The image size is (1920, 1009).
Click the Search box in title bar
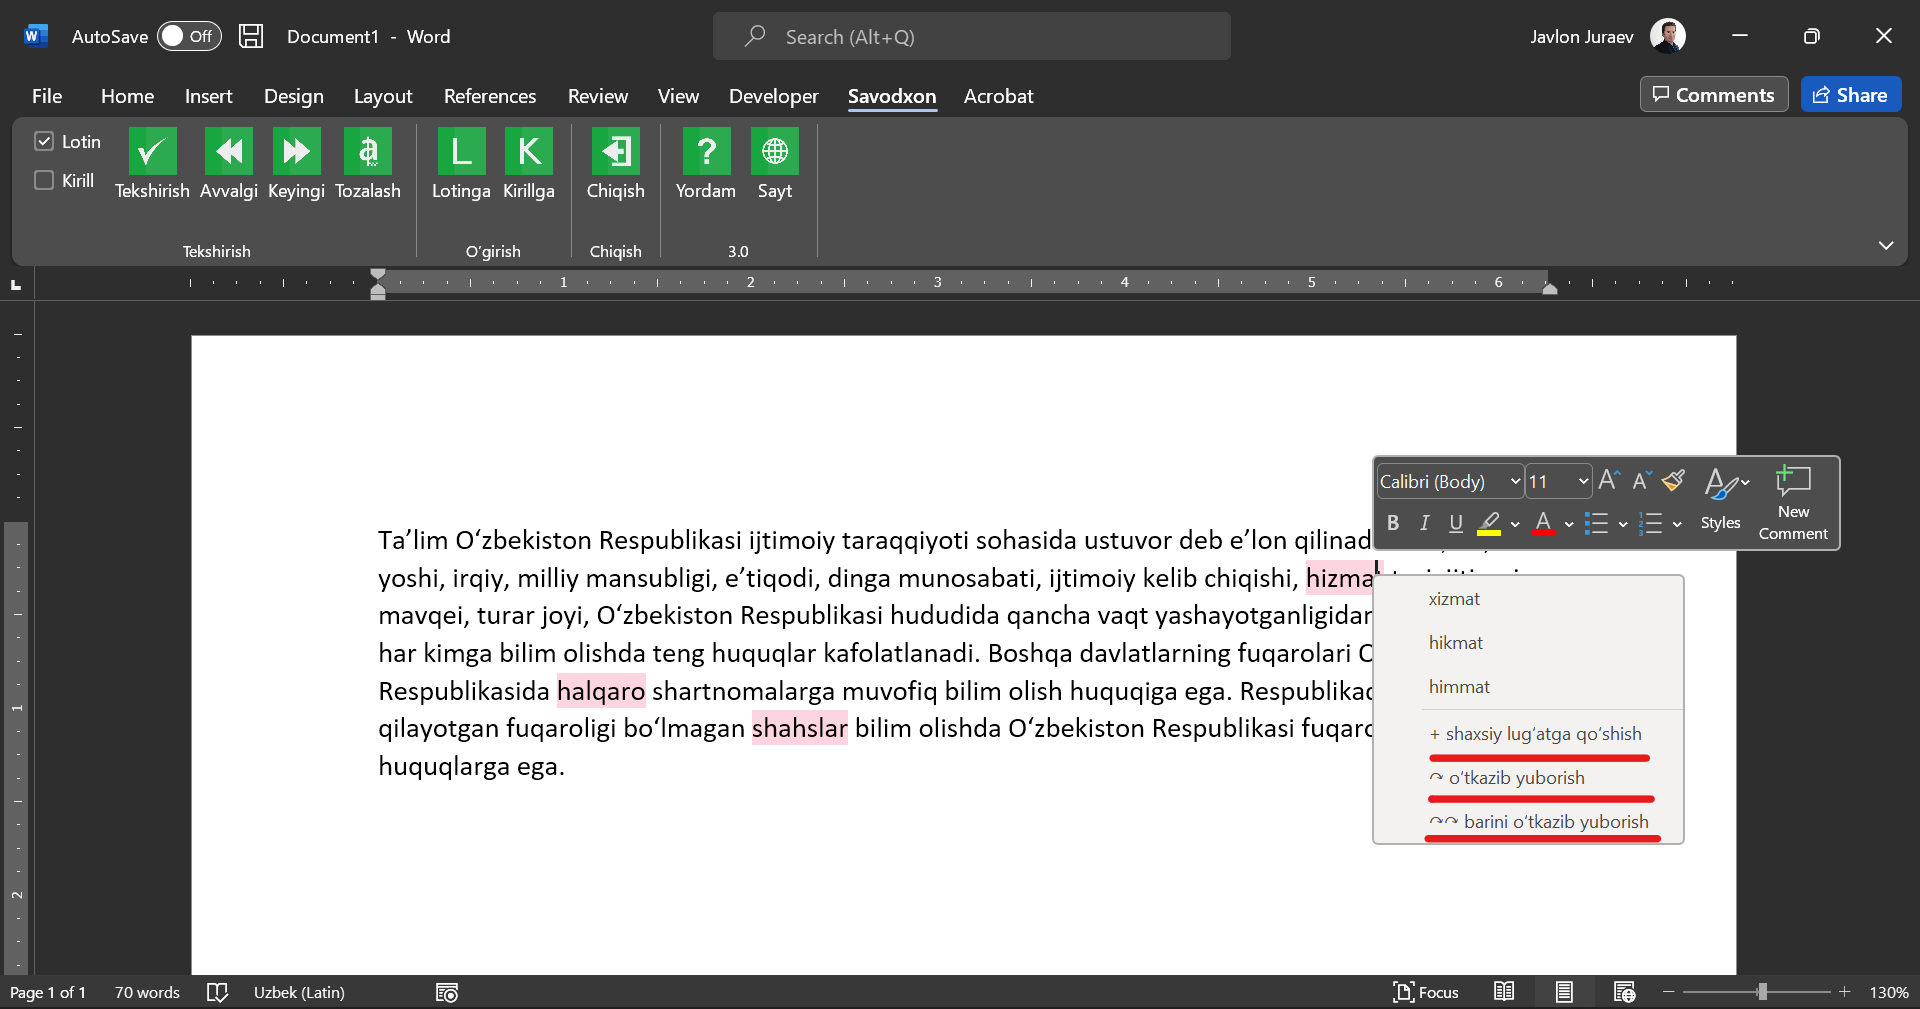tap(971, 37)
